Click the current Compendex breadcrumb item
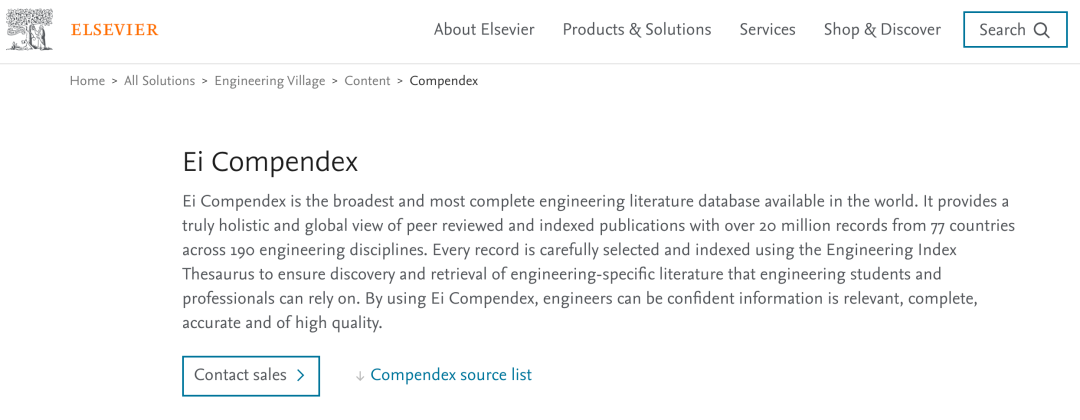This screenshot has height=420, width=1080. (x=443, y=81)
